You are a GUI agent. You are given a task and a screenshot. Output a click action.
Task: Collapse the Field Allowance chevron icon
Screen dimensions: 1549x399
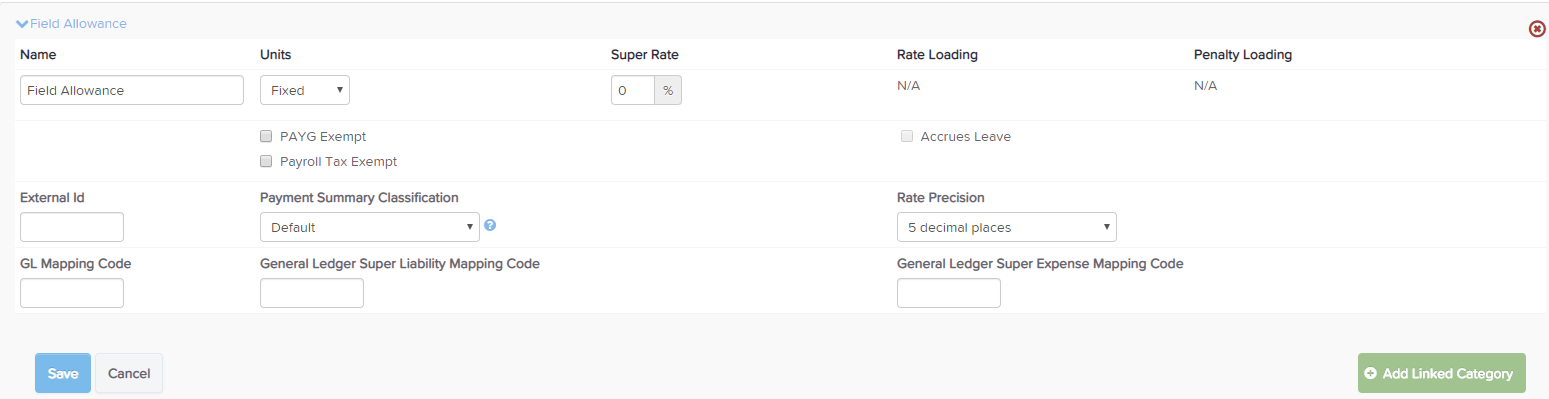tap(22, 23)
